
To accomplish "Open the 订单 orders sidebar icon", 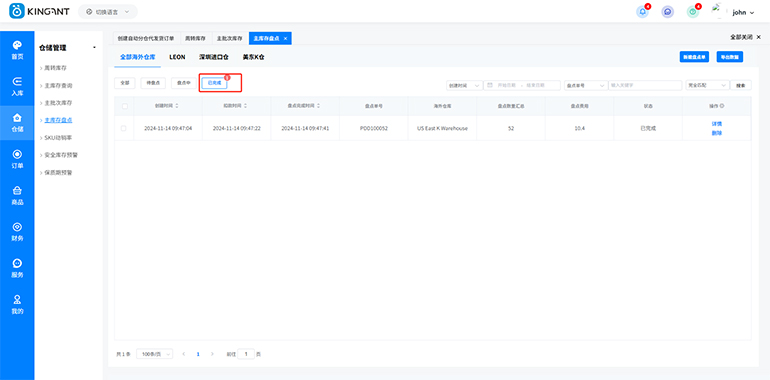I will pos(17,159).
